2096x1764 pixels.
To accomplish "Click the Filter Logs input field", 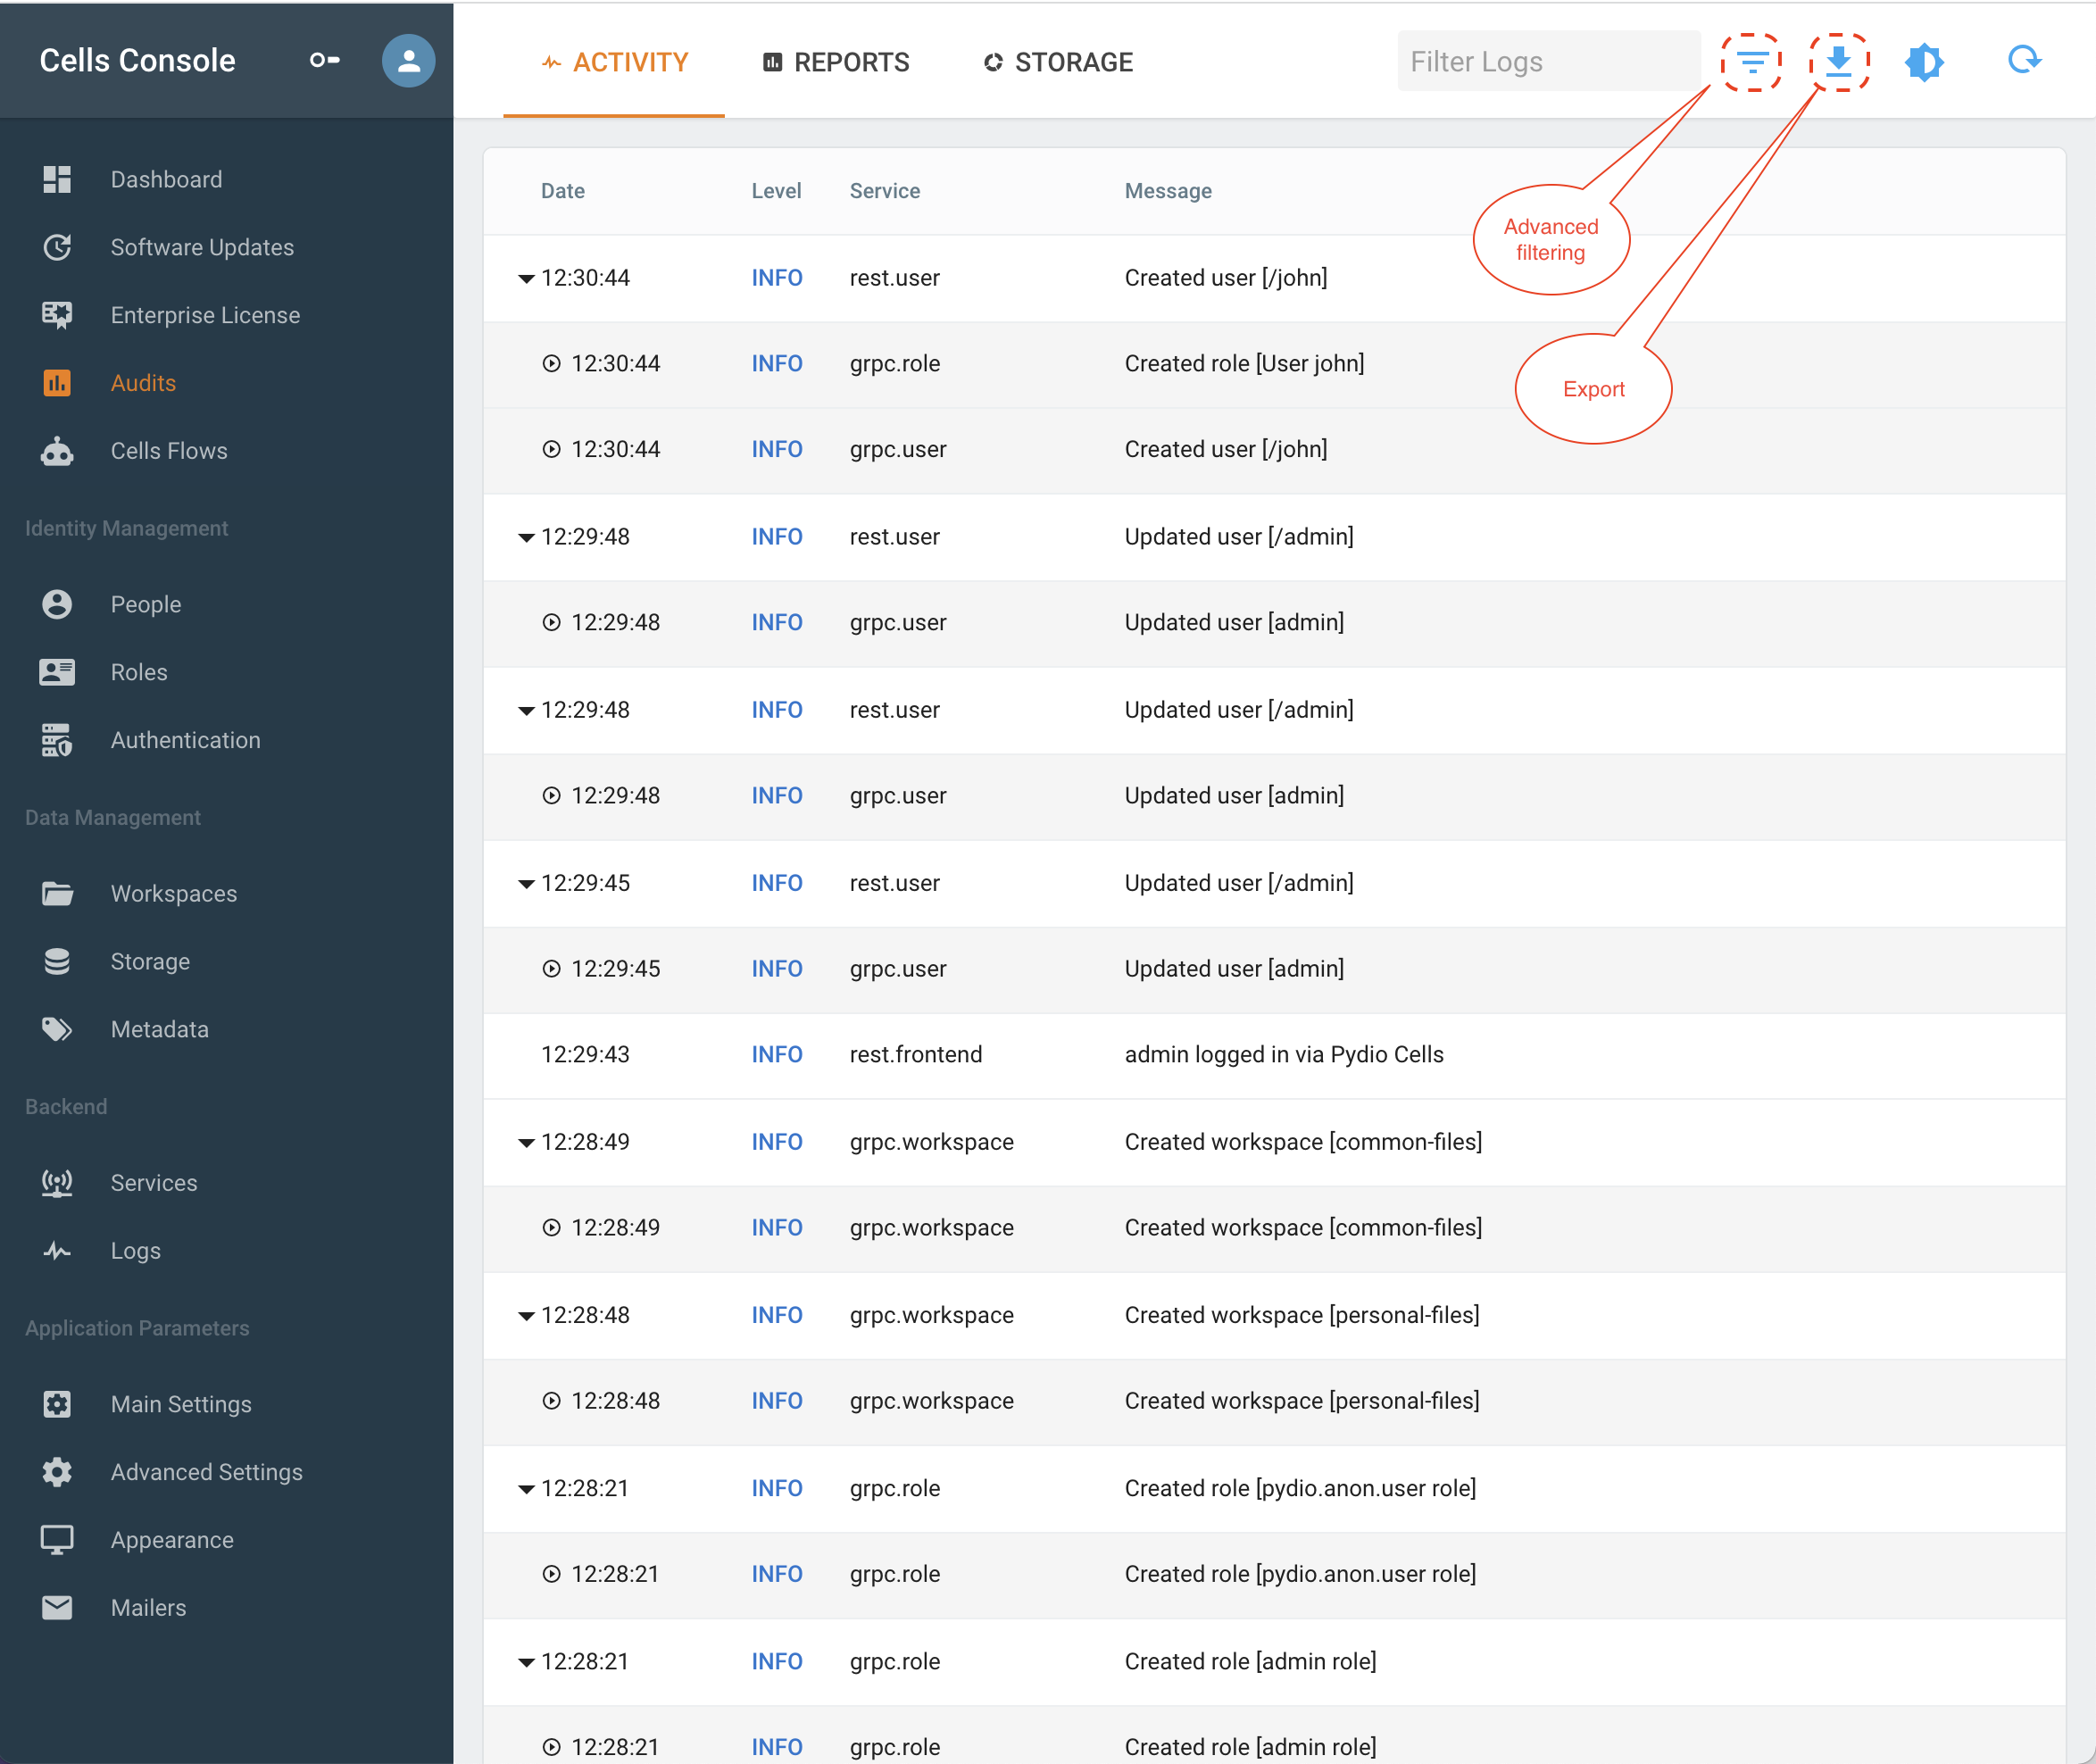I will tap(1548, 61).
